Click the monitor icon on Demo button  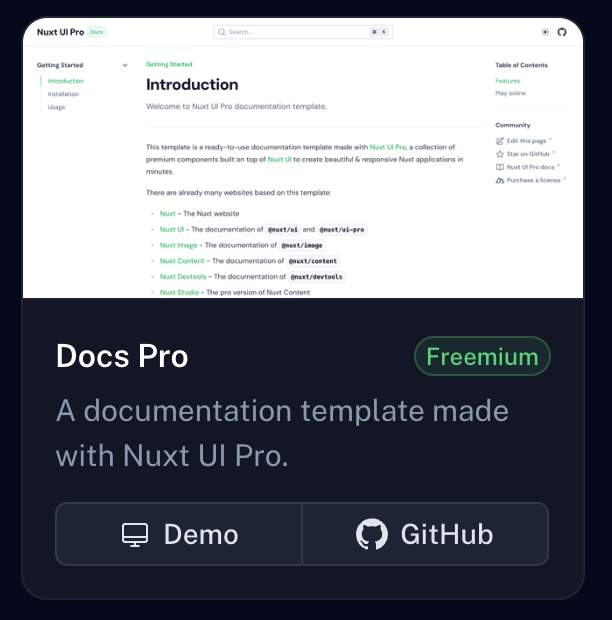pyautogui.click(x=135, y=535)
